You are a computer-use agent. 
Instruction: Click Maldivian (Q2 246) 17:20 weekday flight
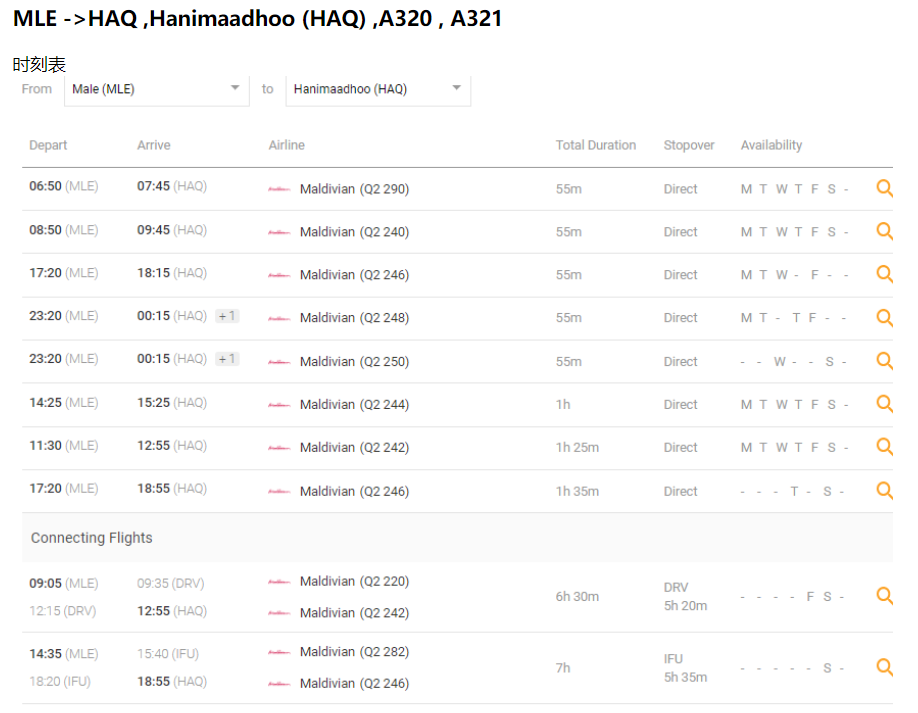(354, 275)
